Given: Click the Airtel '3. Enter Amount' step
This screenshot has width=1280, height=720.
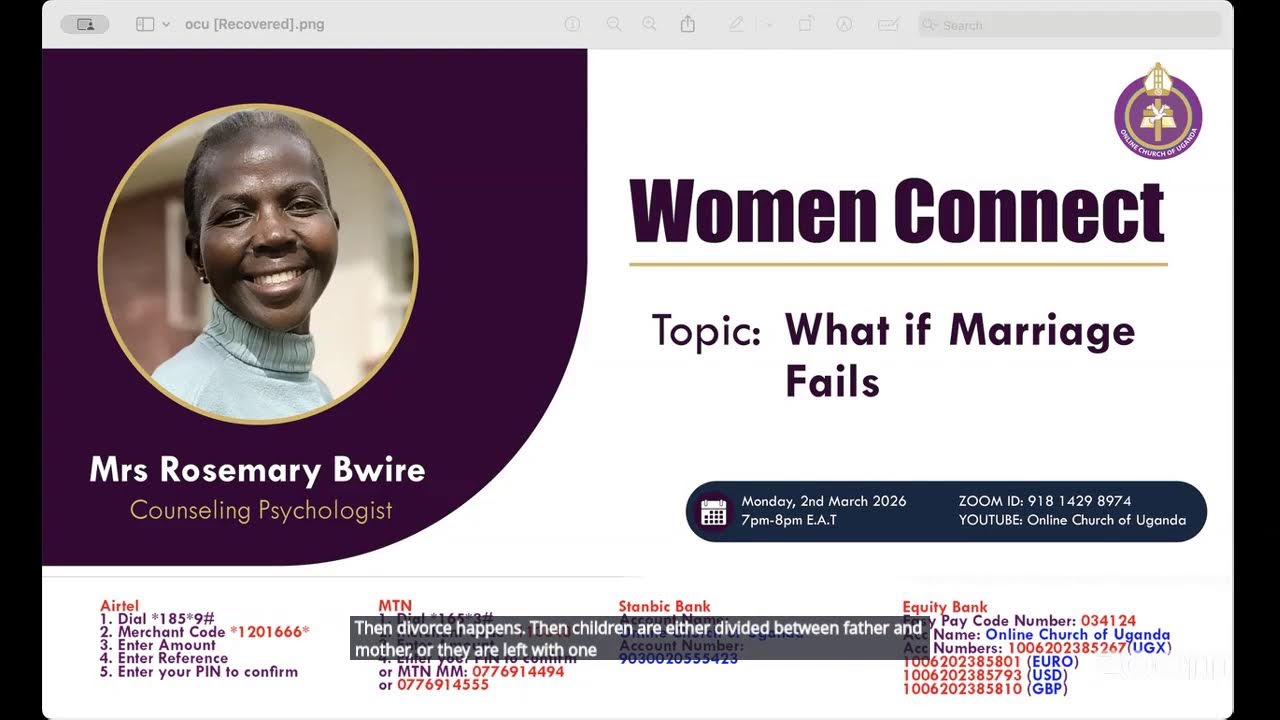Looking at the screenshot, I should point(158,645).
